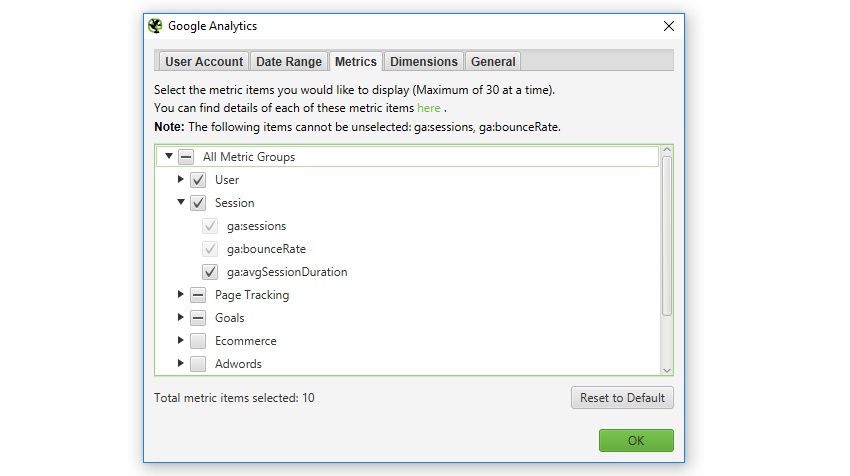Select the 'ga:bounceRate' row label
This screenshot has height=476, width=850.
click(x=266, y=249)
